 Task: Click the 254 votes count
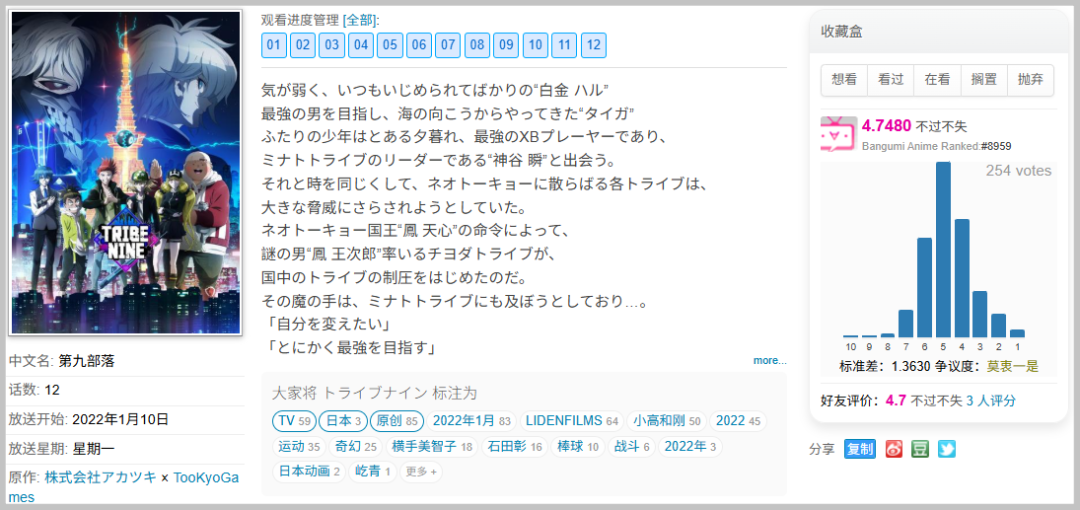pyautogui.click(x=1018, y=170)
